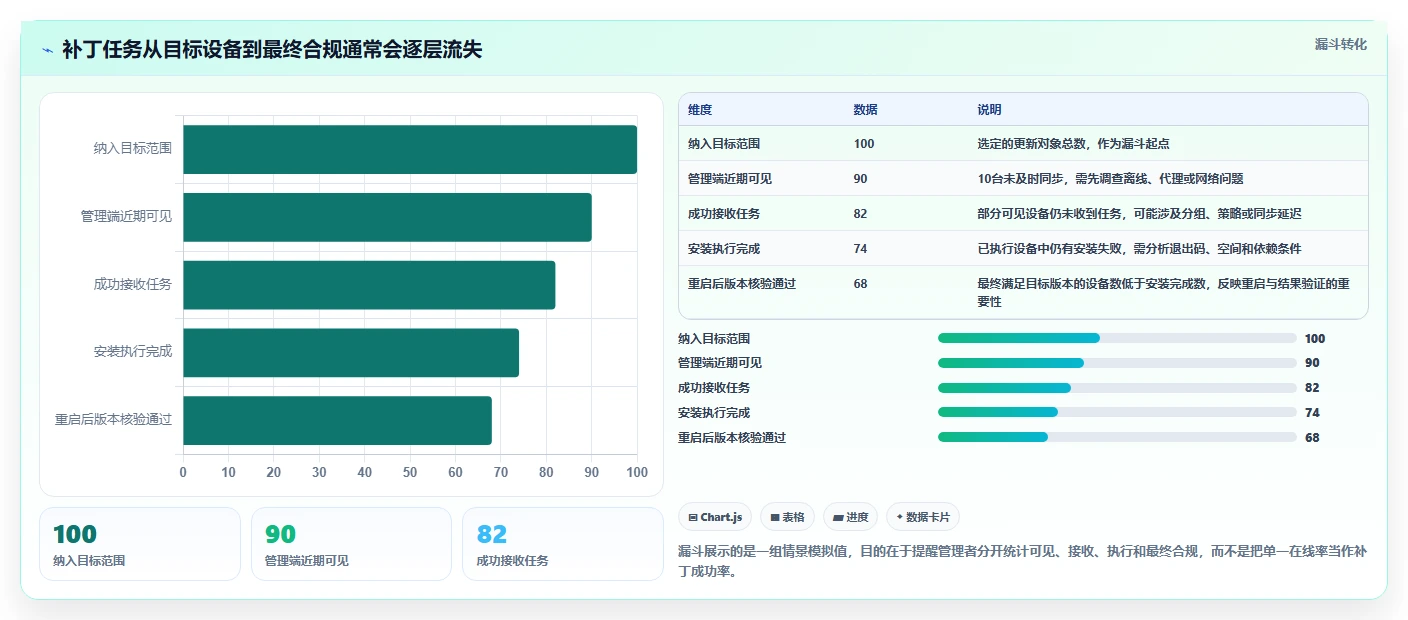Click the chart y-axis label 成功接收任务
This screenshot has height=620, width=1408.
point(133,284)
